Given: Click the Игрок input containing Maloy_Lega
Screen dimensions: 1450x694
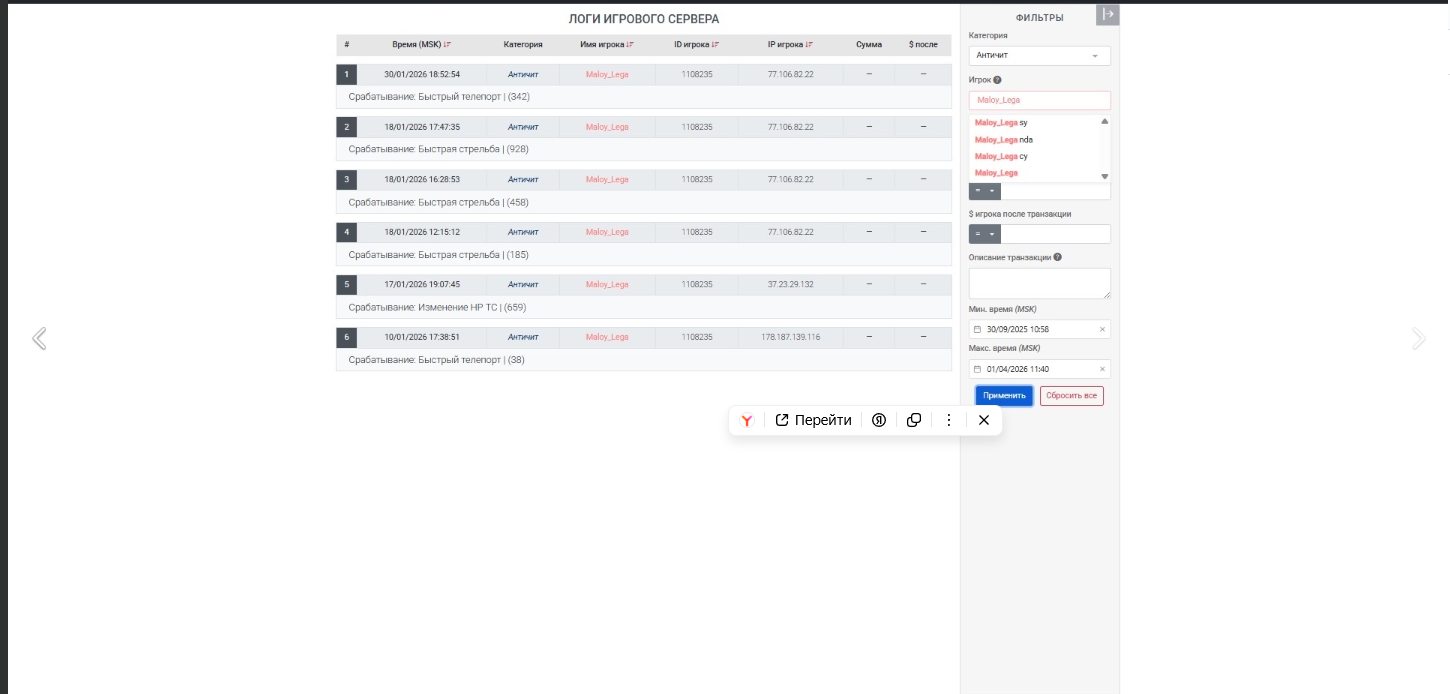Looking at the screenshot, I should pyautogui.click(x=1039, y=100).
